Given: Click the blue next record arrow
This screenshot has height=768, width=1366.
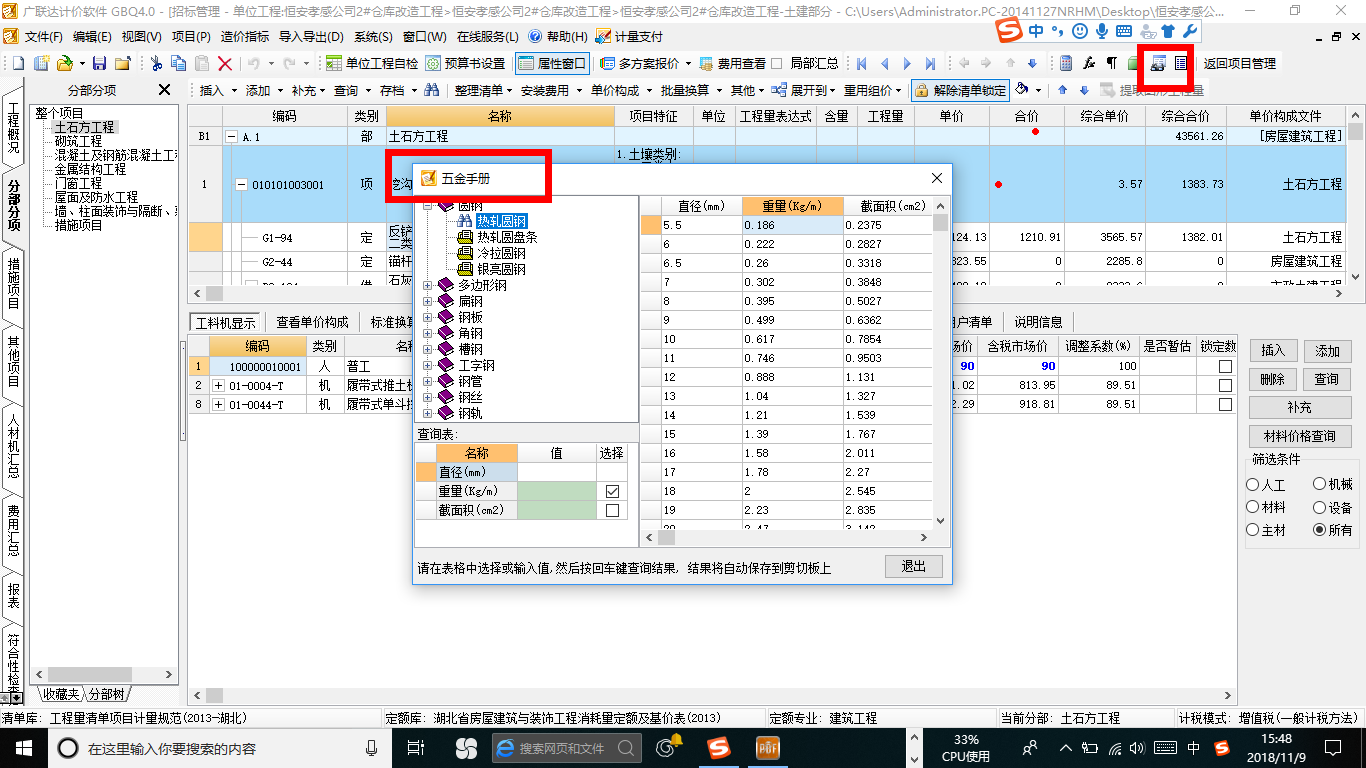Looking at the screenshot, I should click(x=907, y=63).
